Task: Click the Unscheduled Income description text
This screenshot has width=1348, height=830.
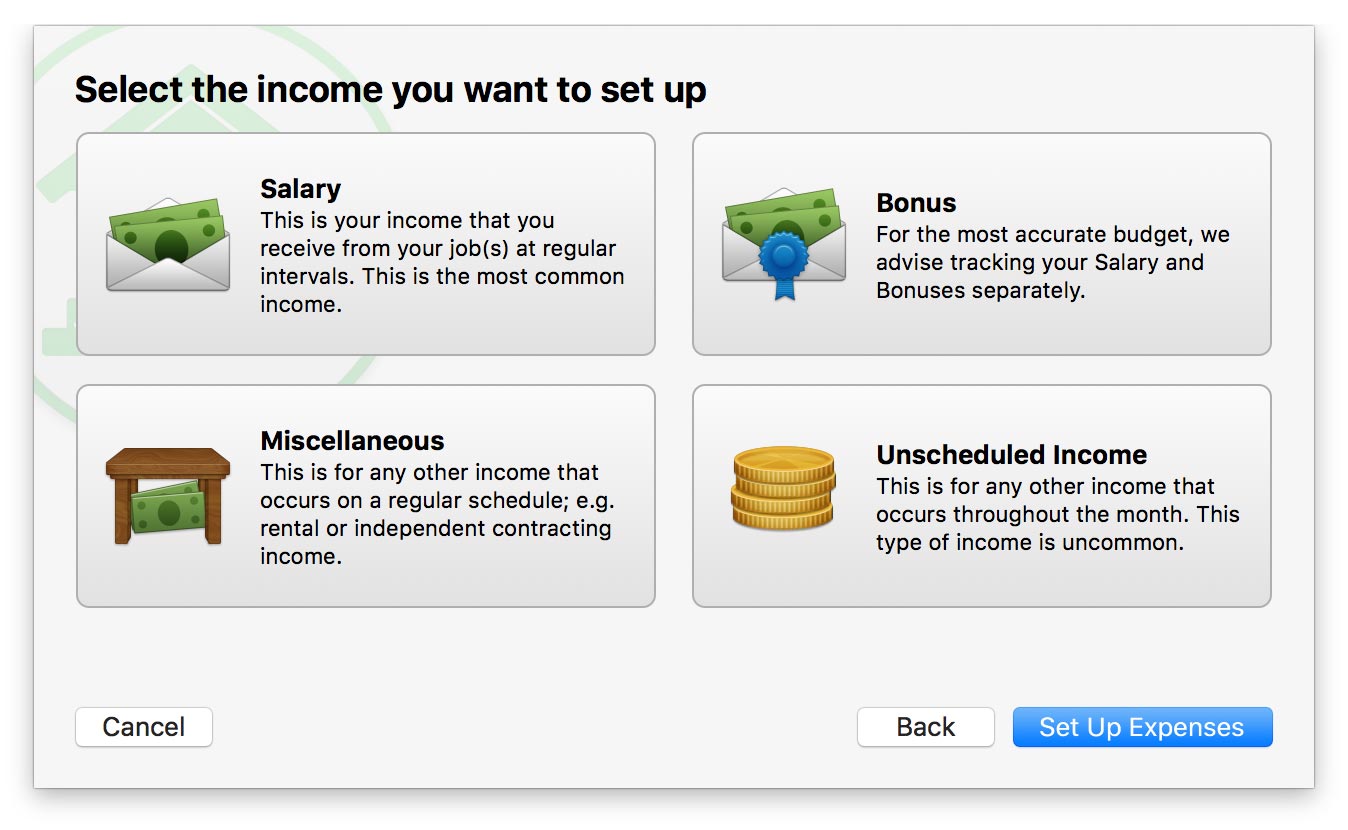Action: tap(1057, 515)
